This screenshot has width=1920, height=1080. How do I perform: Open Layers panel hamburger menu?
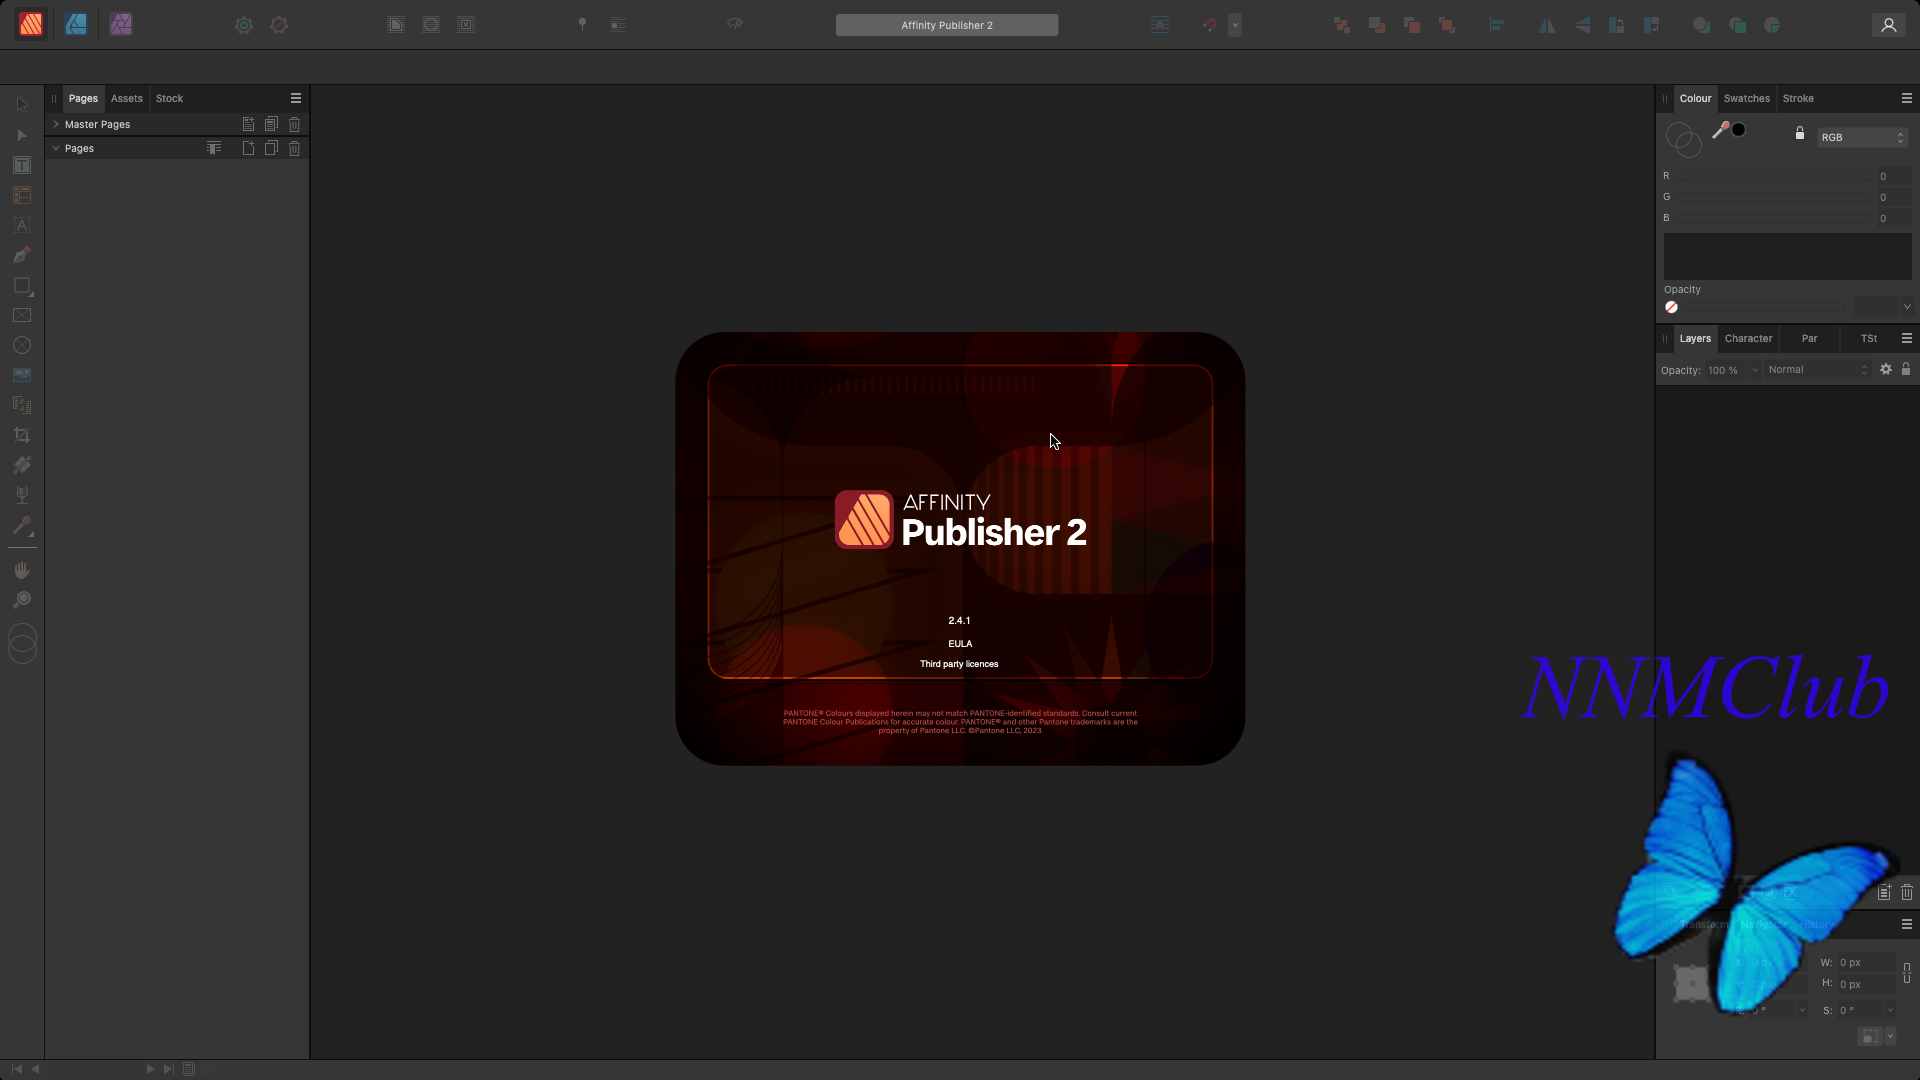1907,338
